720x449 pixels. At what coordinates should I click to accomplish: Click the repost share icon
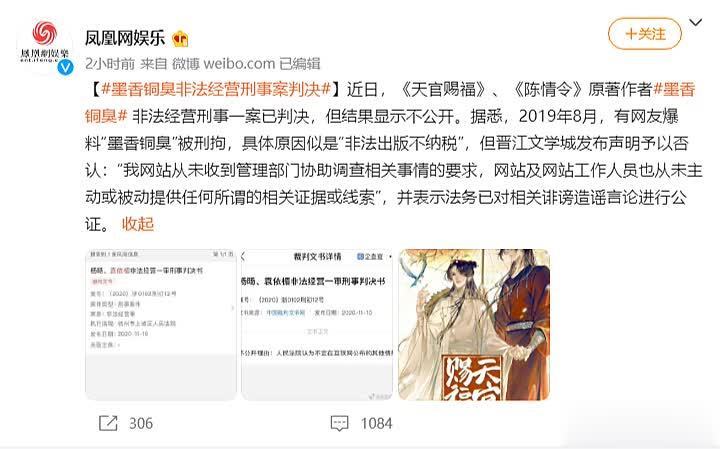(108, 423)
